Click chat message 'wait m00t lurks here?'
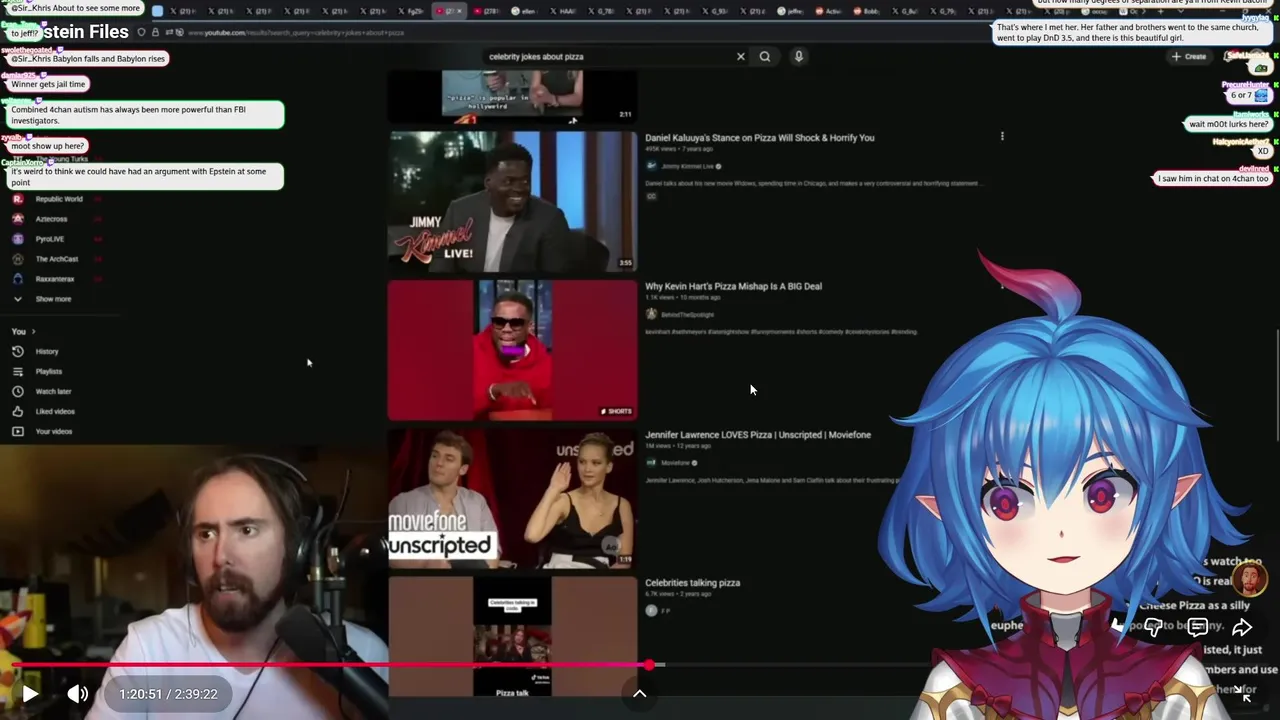This screenshot has width=1280, height=720. (1227, 124)
